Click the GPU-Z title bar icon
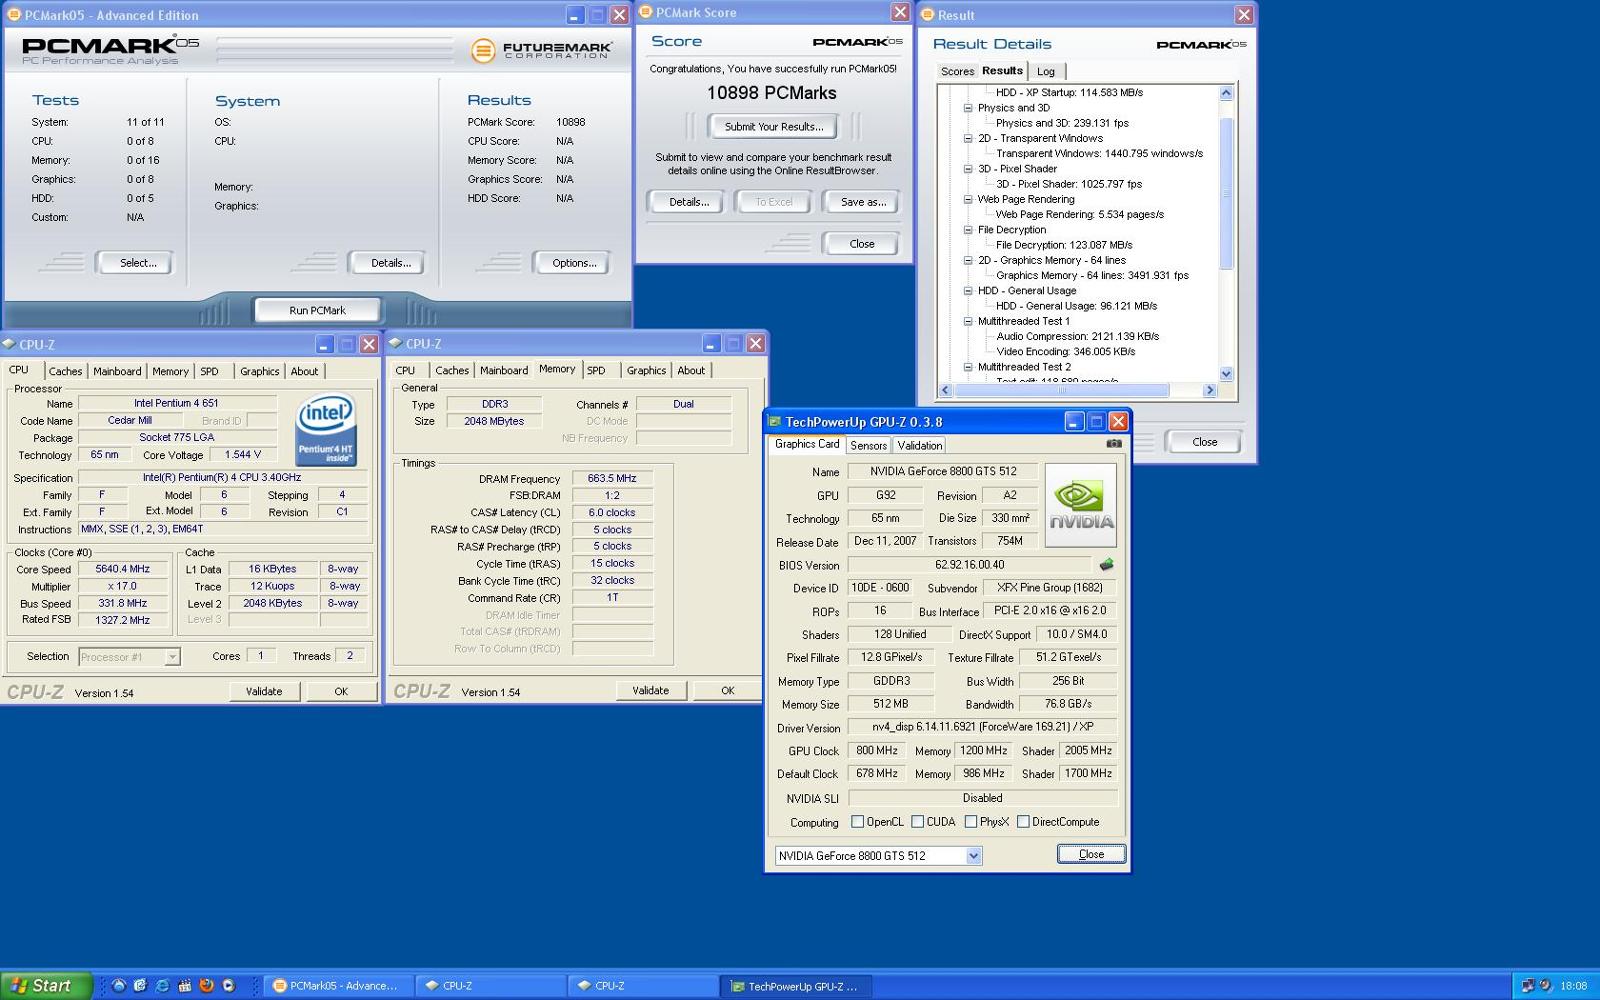The height and width of the screenshot is (1000, 1600). coord(773,422)
